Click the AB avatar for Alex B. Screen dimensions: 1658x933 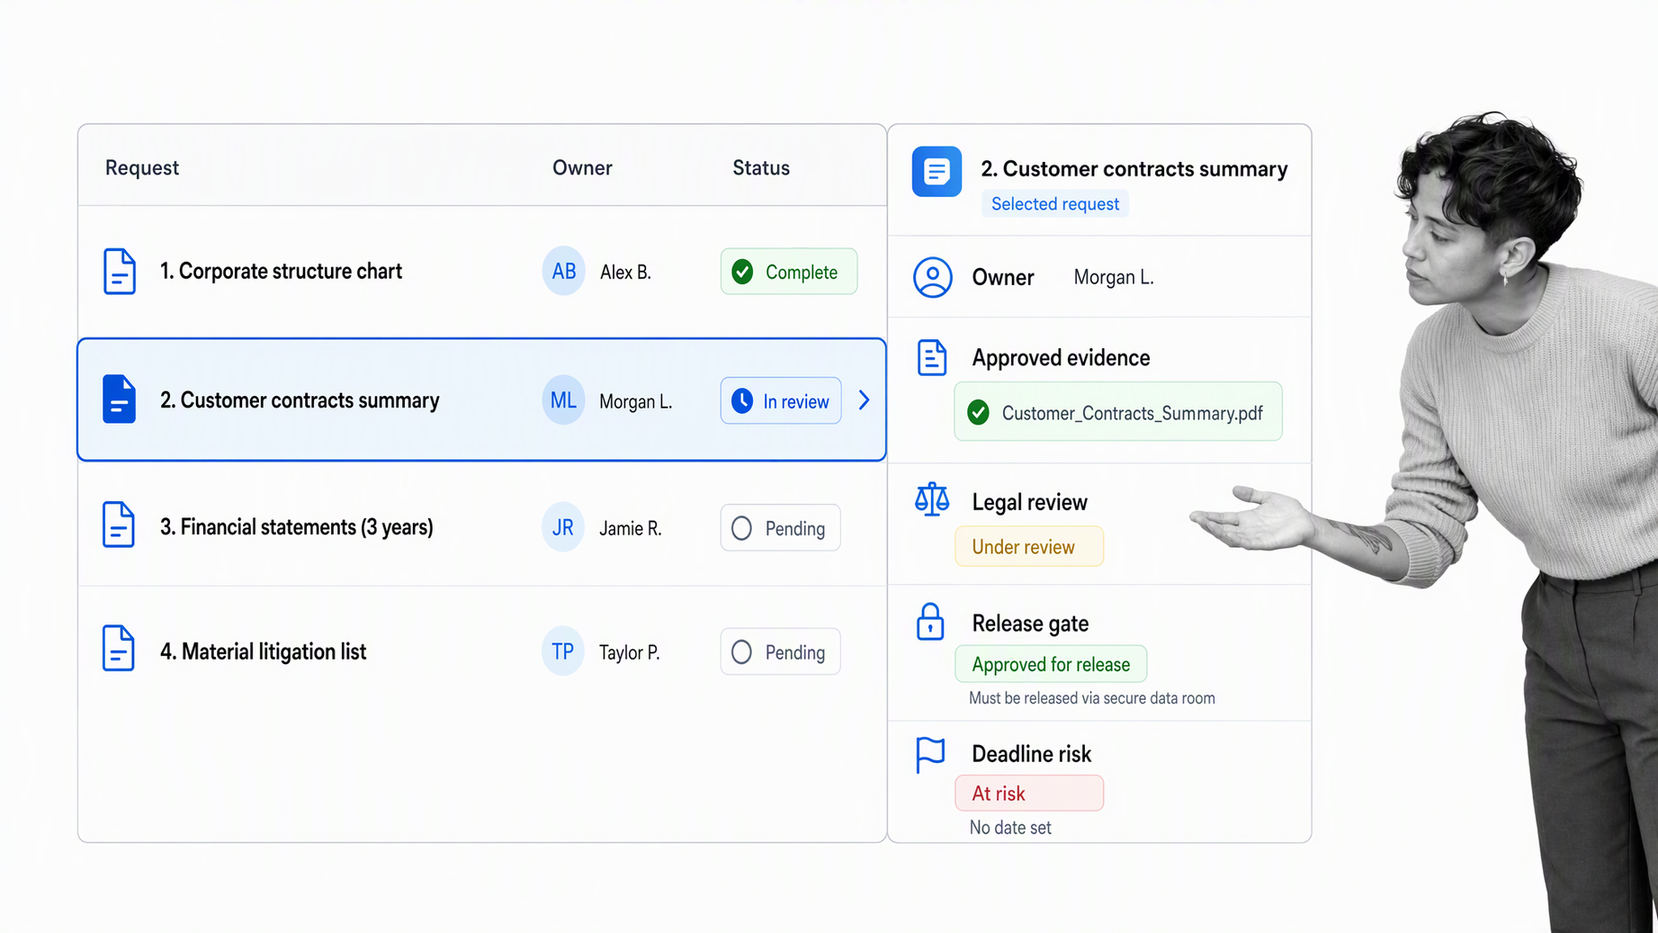pyautogui.click(x=564, y=271)
